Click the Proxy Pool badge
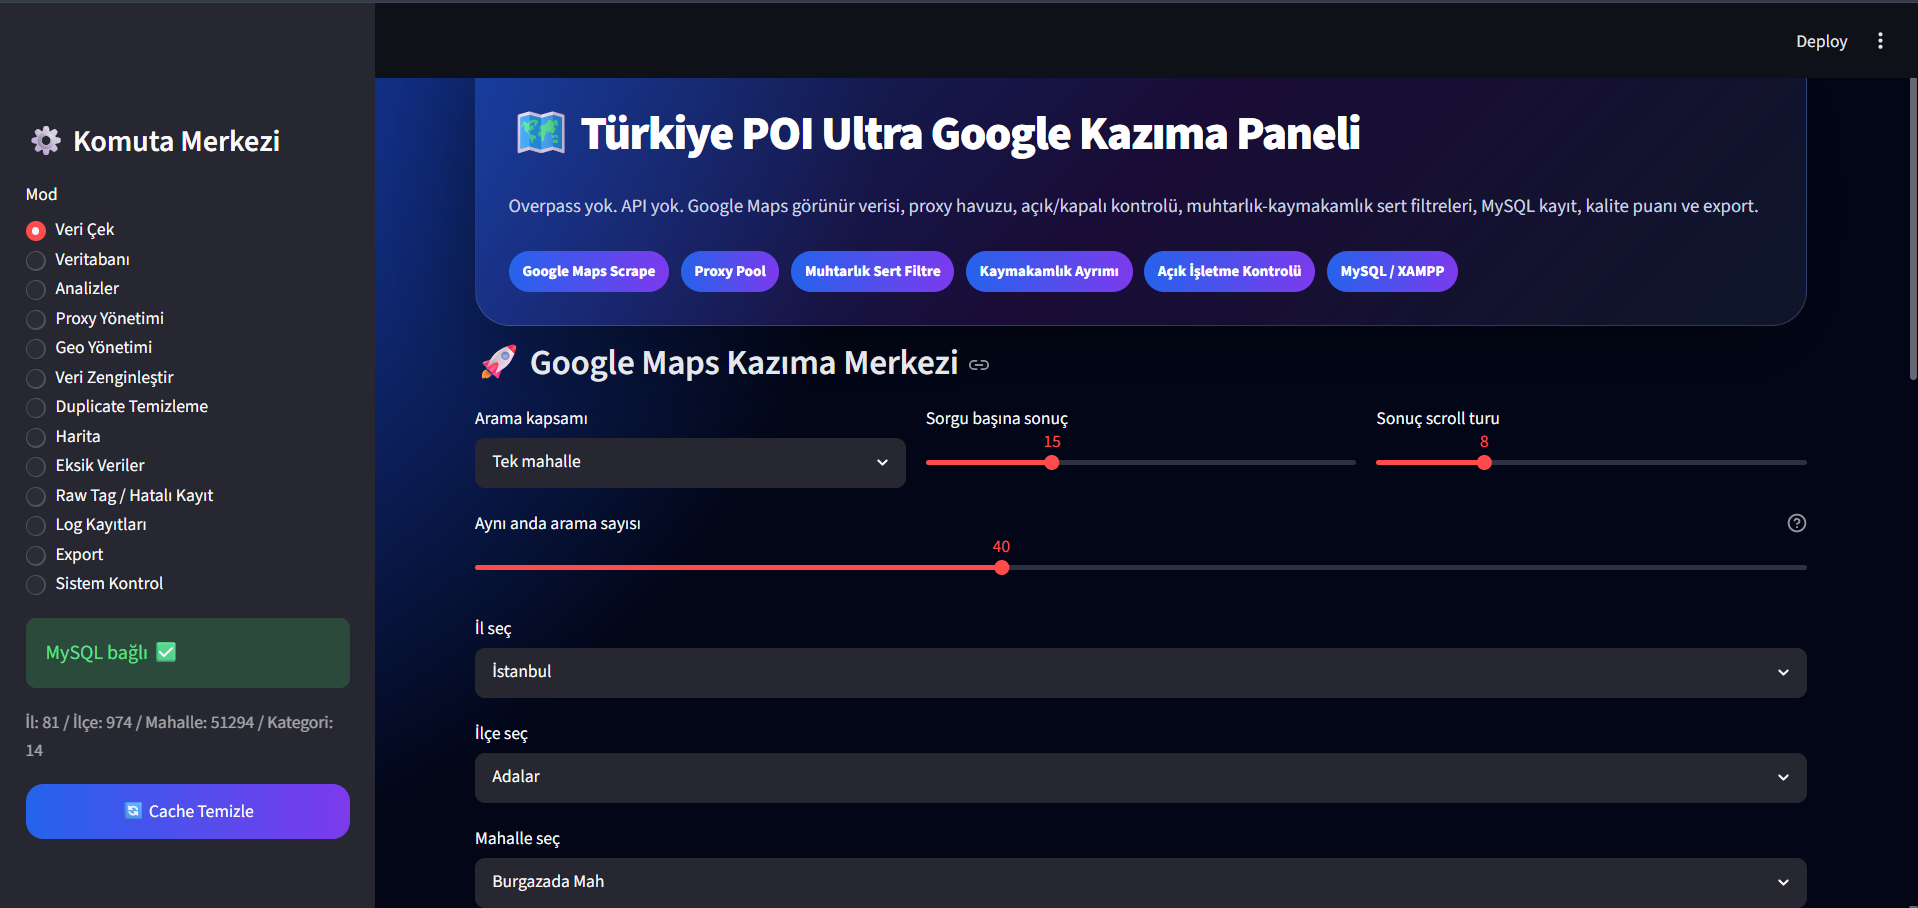 coord(730,271)
